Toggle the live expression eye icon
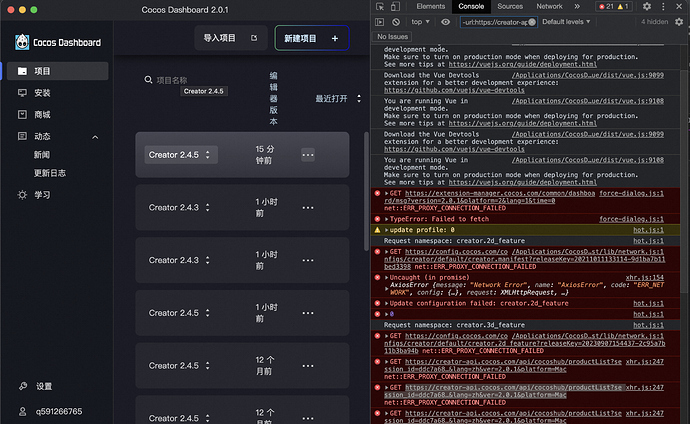 point(445,22)
